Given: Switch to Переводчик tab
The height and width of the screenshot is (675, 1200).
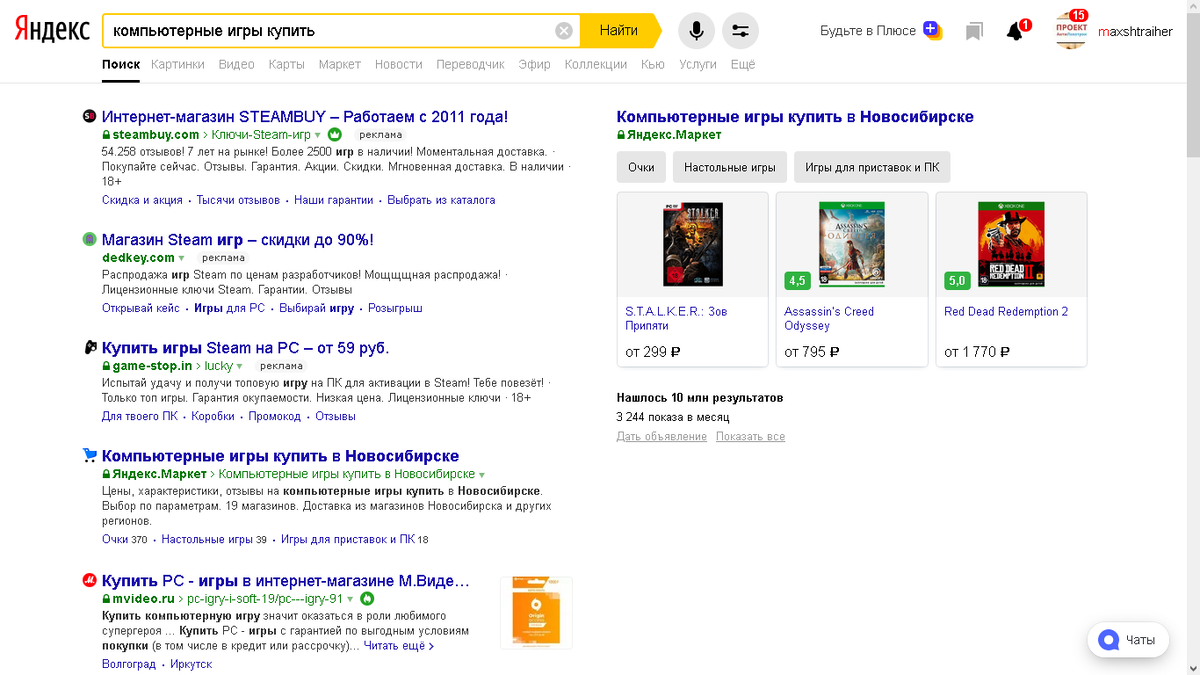Looking at the screenshot, I should pos(470,64).
